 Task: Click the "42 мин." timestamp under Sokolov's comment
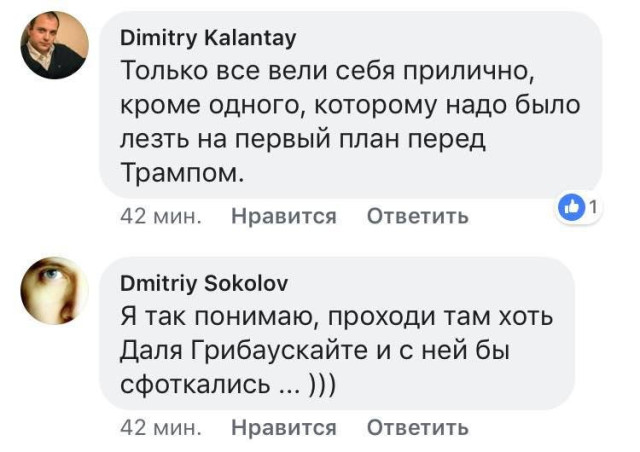point(161,428)
